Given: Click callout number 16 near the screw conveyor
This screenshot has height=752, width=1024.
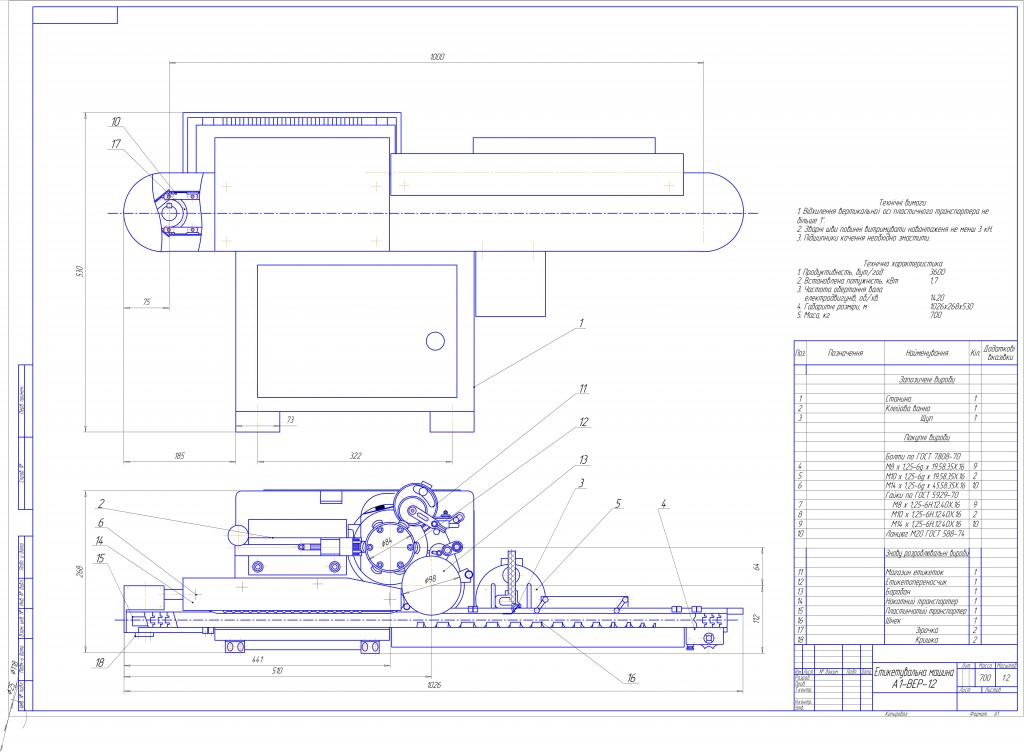Looking at the screenshot, I should [x=631, y=678].
